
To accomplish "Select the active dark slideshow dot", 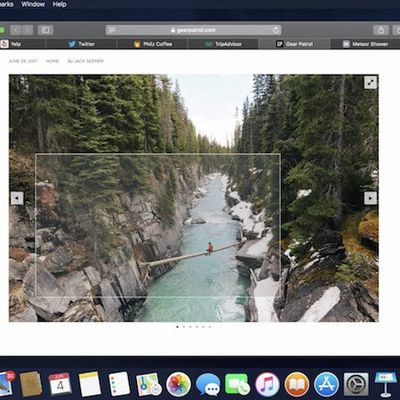I will (177, 327).
